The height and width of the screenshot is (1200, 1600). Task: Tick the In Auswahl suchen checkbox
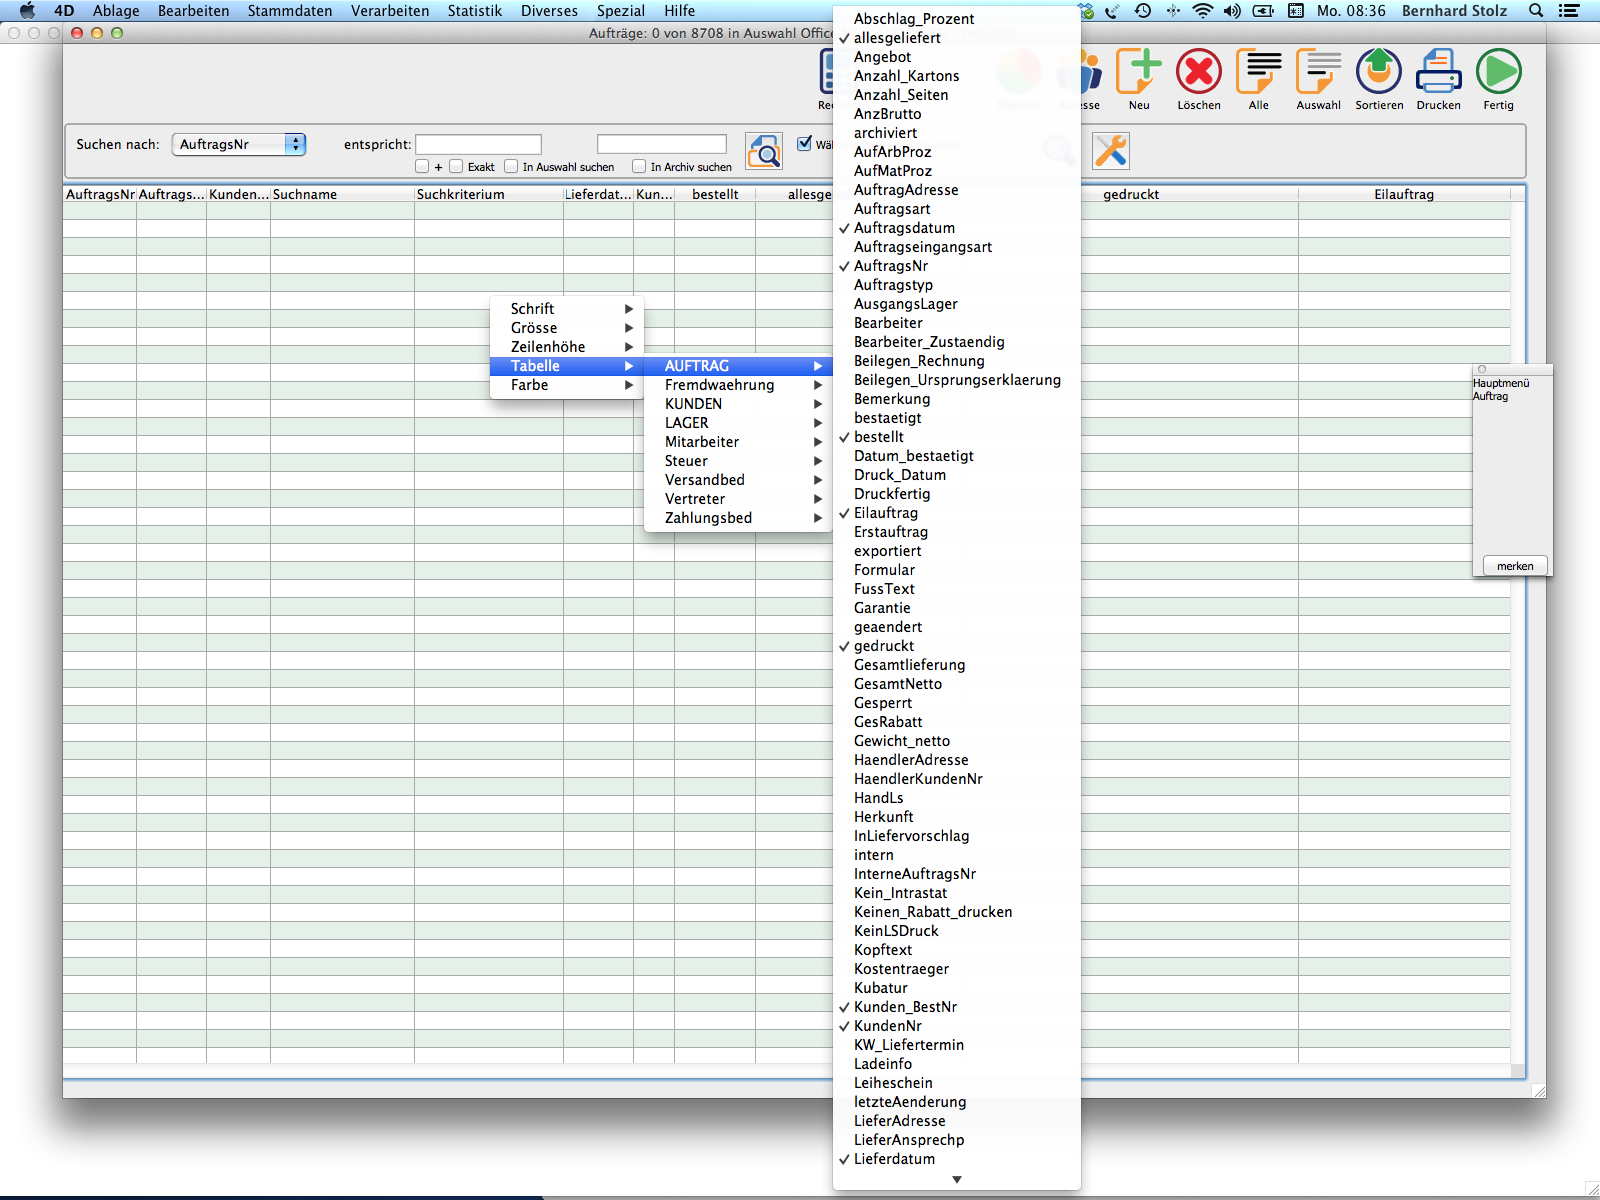click(x=512, y=167)
